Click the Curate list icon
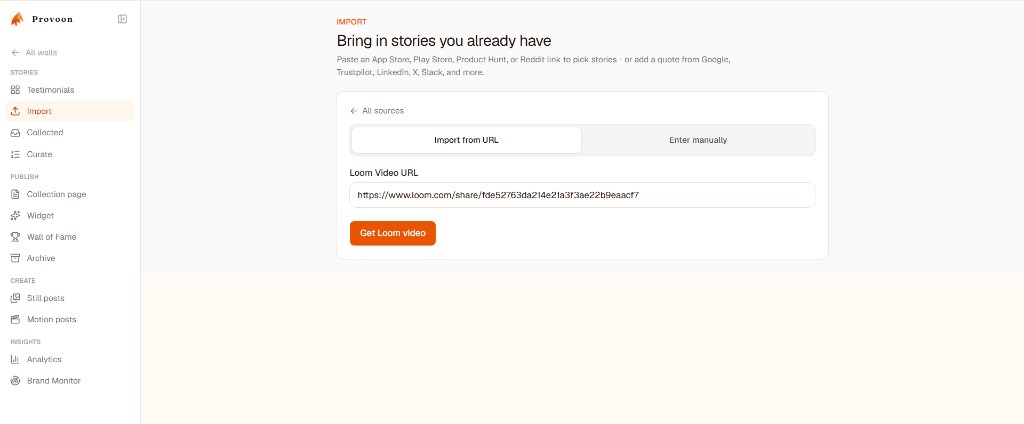Screen dimensions: 1024x424 pos(16,154)
